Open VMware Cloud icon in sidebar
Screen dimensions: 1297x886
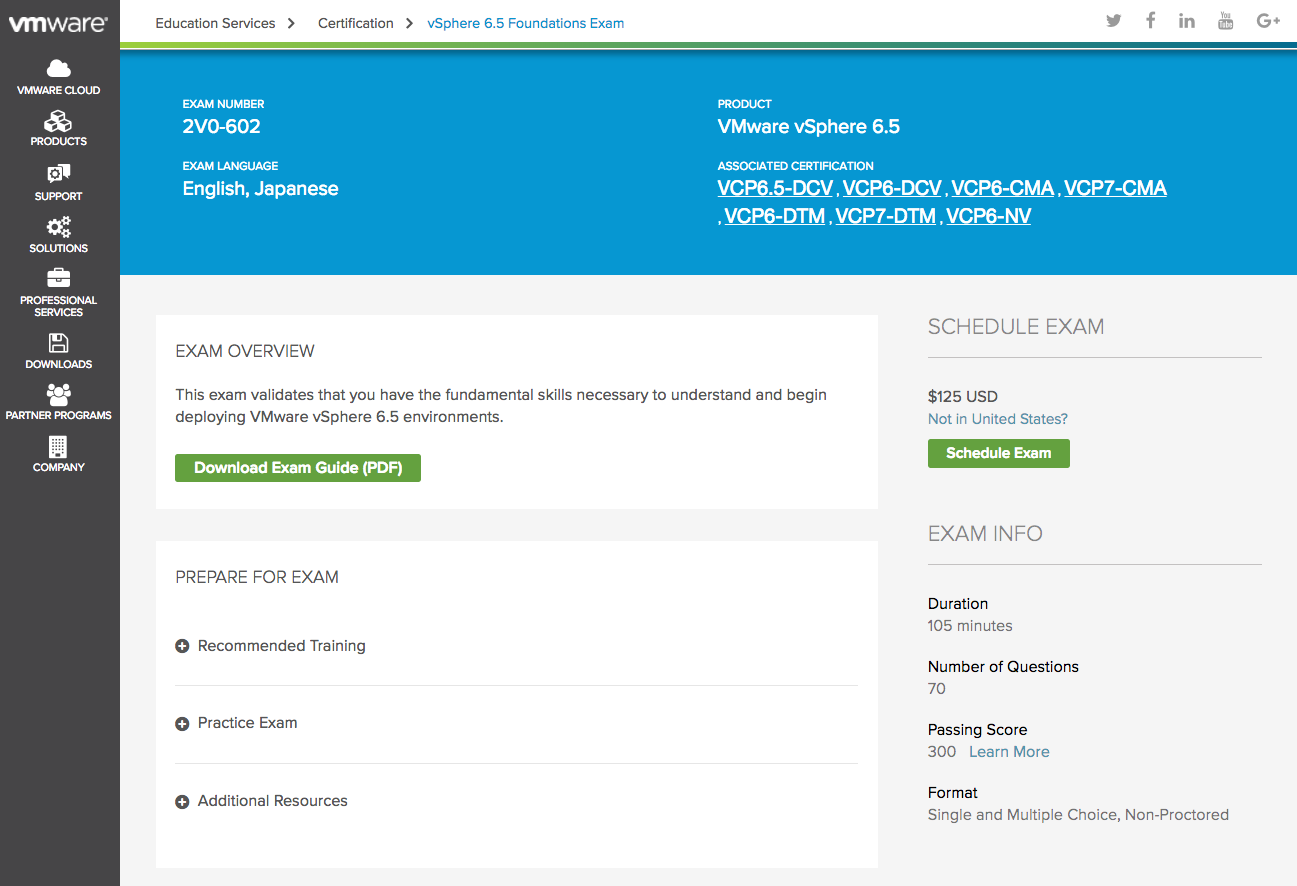59,68
